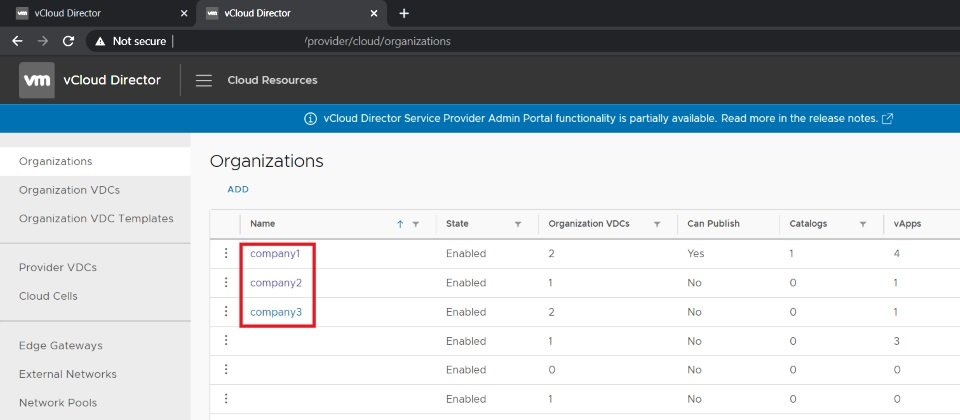Filter the Name column
The width and height of the screenshot is (960, 420).
(x=416, y=225)
